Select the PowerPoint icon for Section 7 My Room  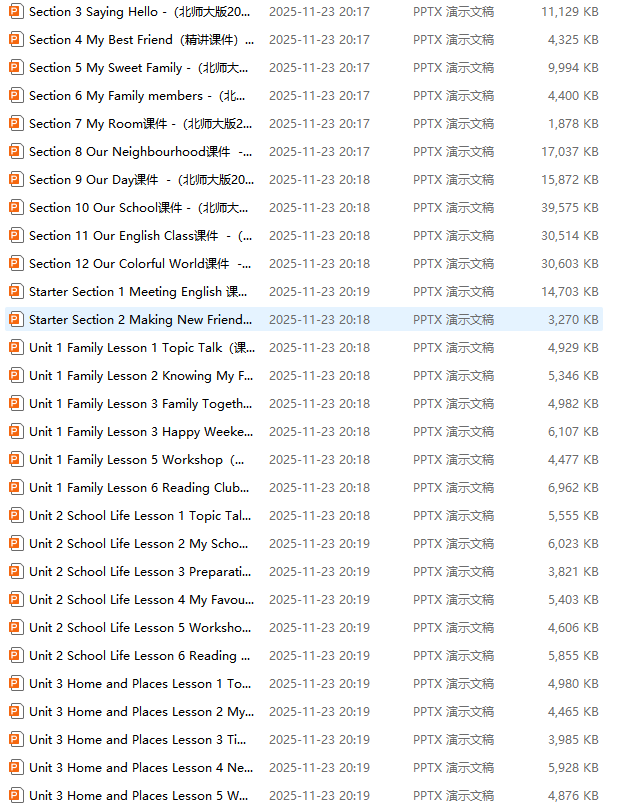[15, 124]
